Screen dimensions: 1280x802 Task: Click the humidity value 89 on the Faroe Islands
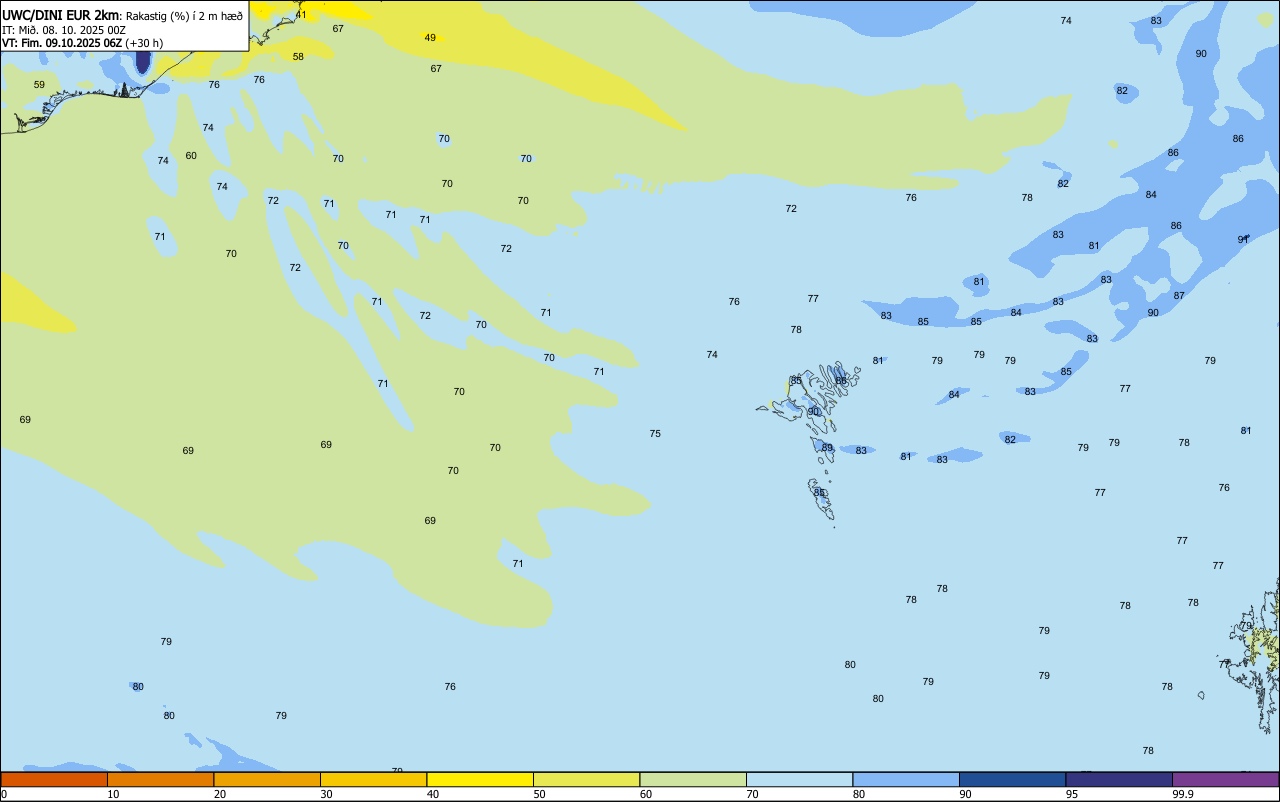coord(827,448)
